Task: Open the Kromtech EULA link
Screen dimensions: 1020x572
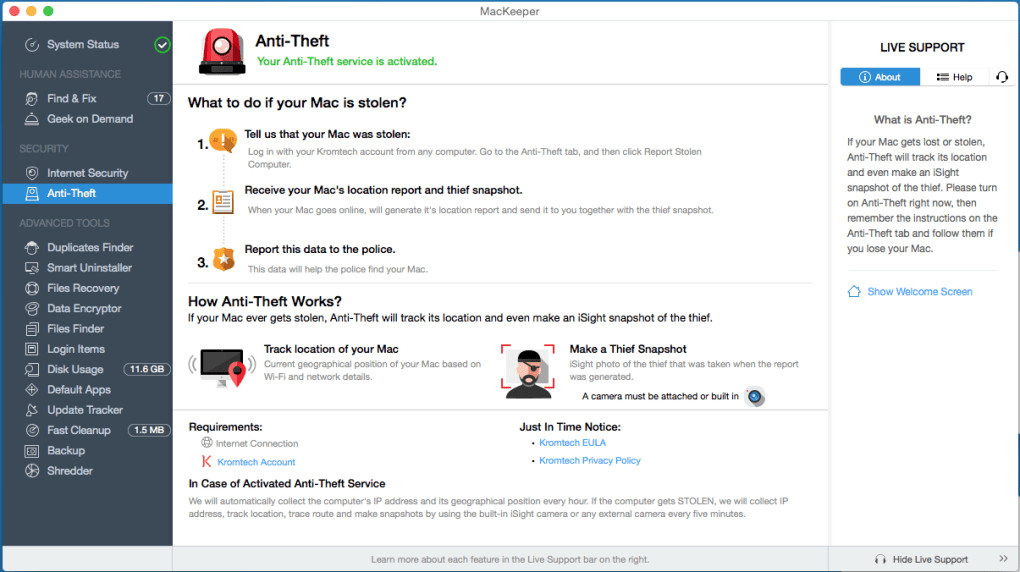Action: point(572,443)
